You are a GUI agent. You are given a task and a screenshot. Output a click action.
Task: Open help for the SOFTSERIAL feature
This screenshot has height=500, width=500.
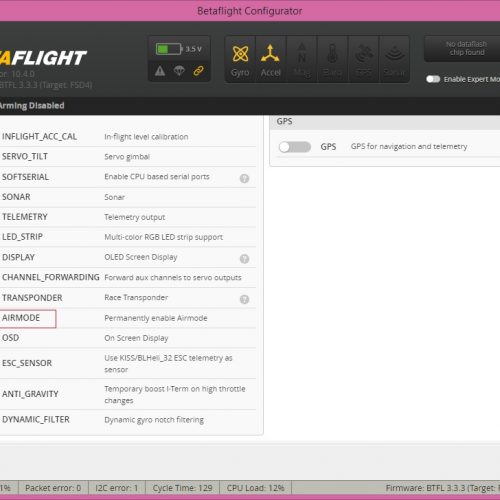coord(244,179)
